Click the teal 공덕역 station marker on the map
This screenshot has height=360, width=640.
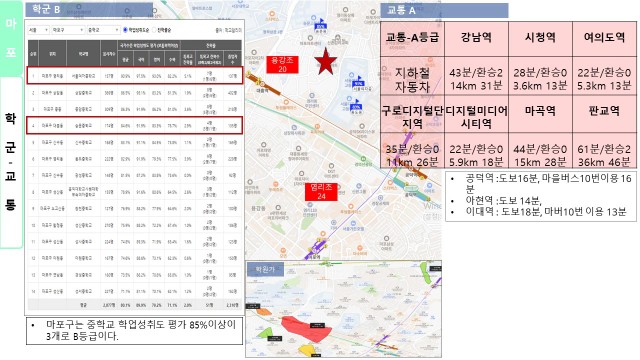pyautogui.click(x=412, y=190)
